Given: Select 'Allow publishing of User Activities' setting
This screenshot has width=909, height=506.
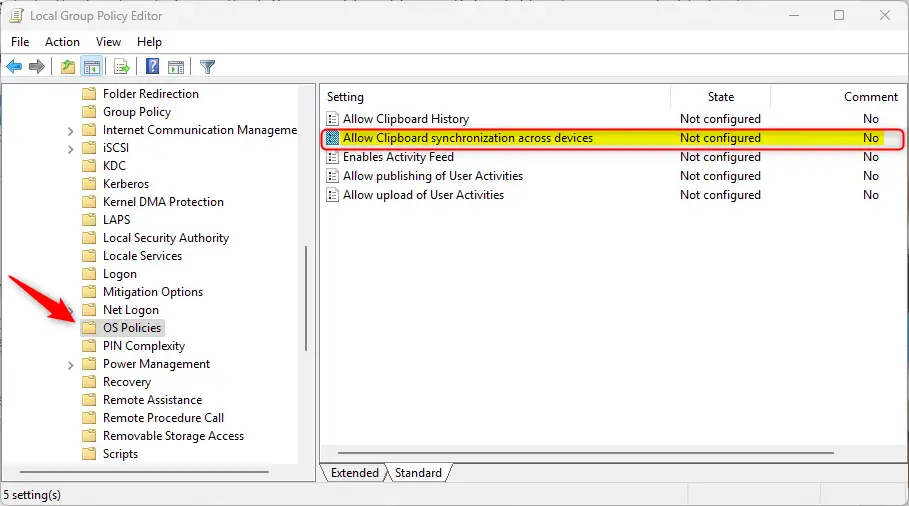Looking at the screenshot, I should [432, 176].
